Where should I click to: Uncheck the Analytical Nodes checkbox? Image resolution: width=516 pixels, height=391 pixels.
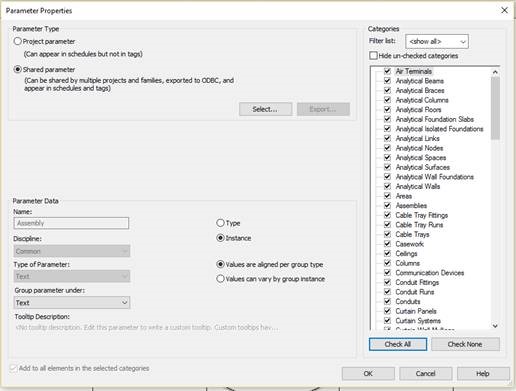tap(387, 148)
